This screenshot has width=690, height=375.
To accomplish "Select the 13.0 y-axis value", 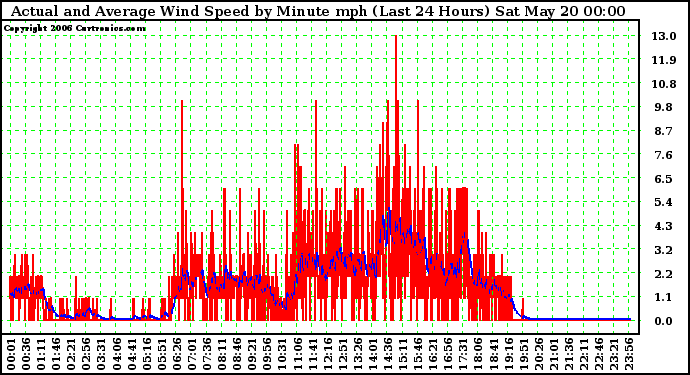I will click(664, 36).
